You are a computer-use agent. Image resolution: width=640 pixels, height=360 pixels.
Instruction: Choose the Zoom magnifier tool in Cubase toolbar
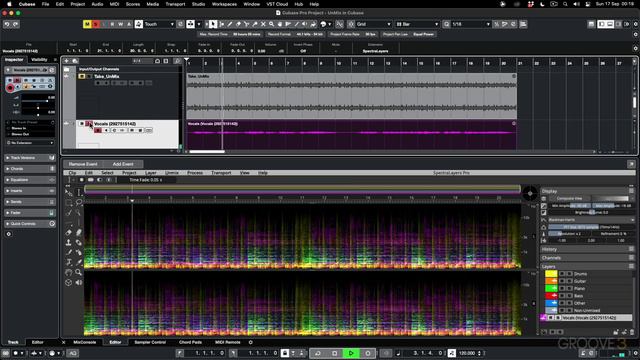pyautogui.click(x=271, y=24)
